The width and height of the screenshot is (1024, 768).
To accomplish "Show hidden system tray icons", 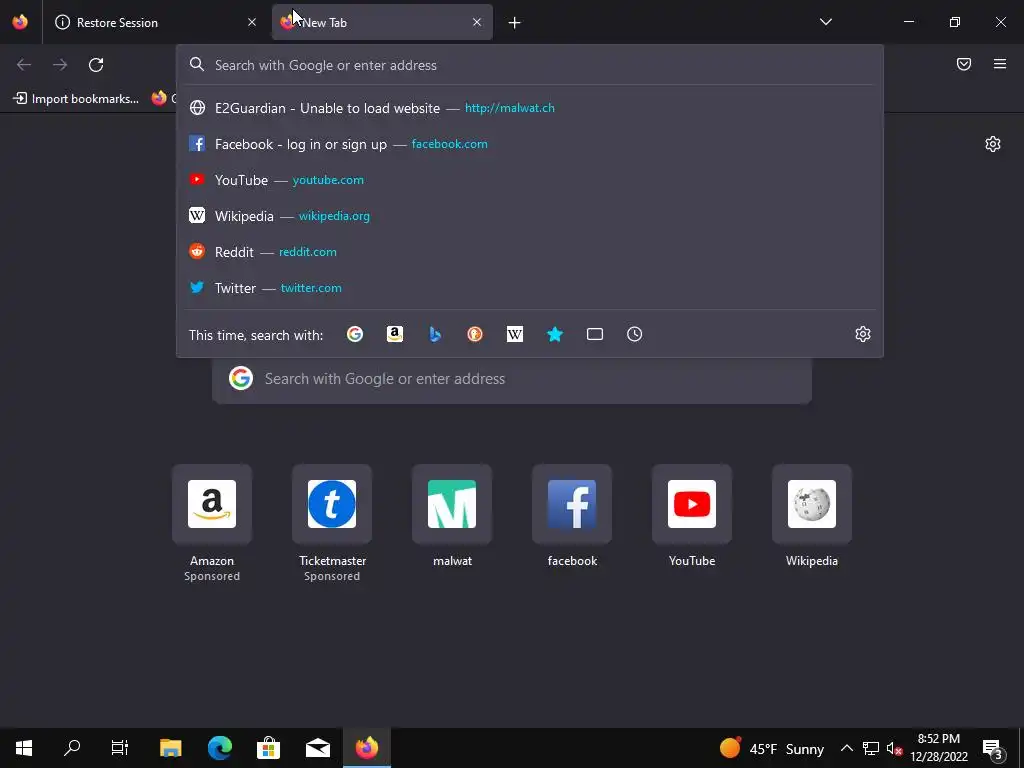I will (x=846, y=748).
